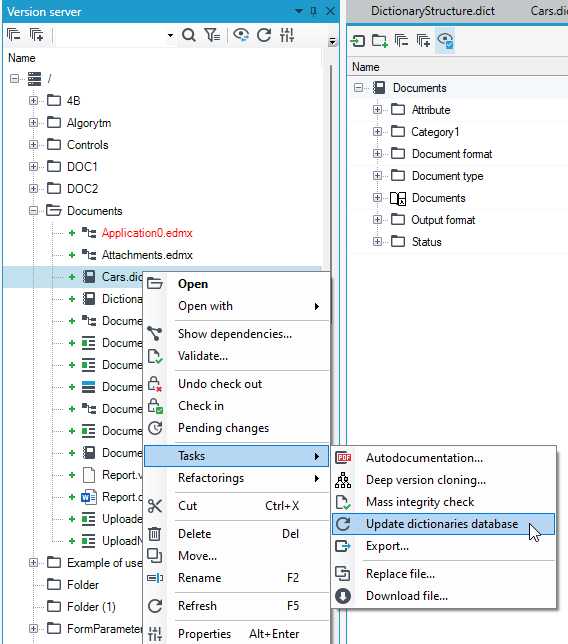Choose Download file... menu item
The width and height of the screenshot is (568, 644).
[444, 596]
